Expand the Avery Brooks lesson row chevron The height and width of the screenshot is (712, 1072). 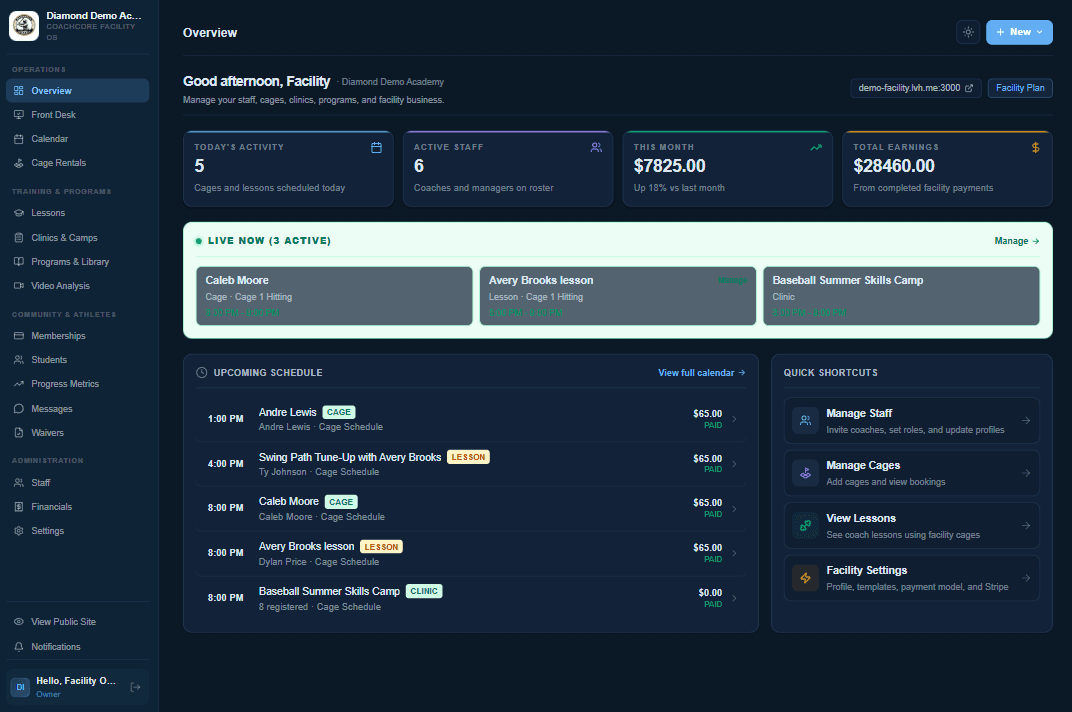tap(734, 553)
